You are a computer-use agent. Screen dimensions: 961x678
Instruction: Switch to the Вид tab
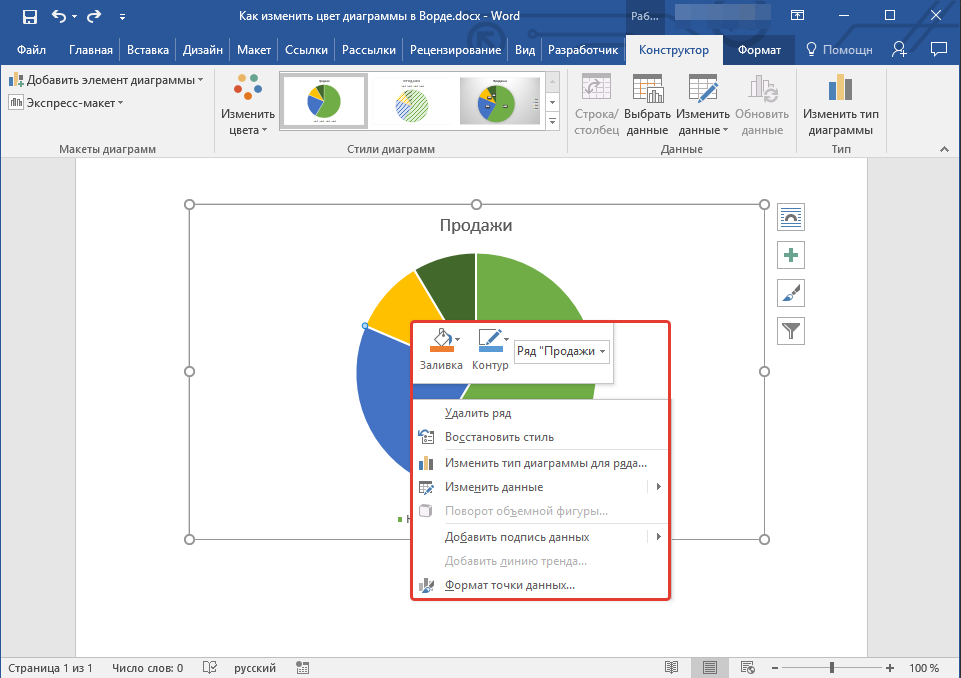(525, 50)
